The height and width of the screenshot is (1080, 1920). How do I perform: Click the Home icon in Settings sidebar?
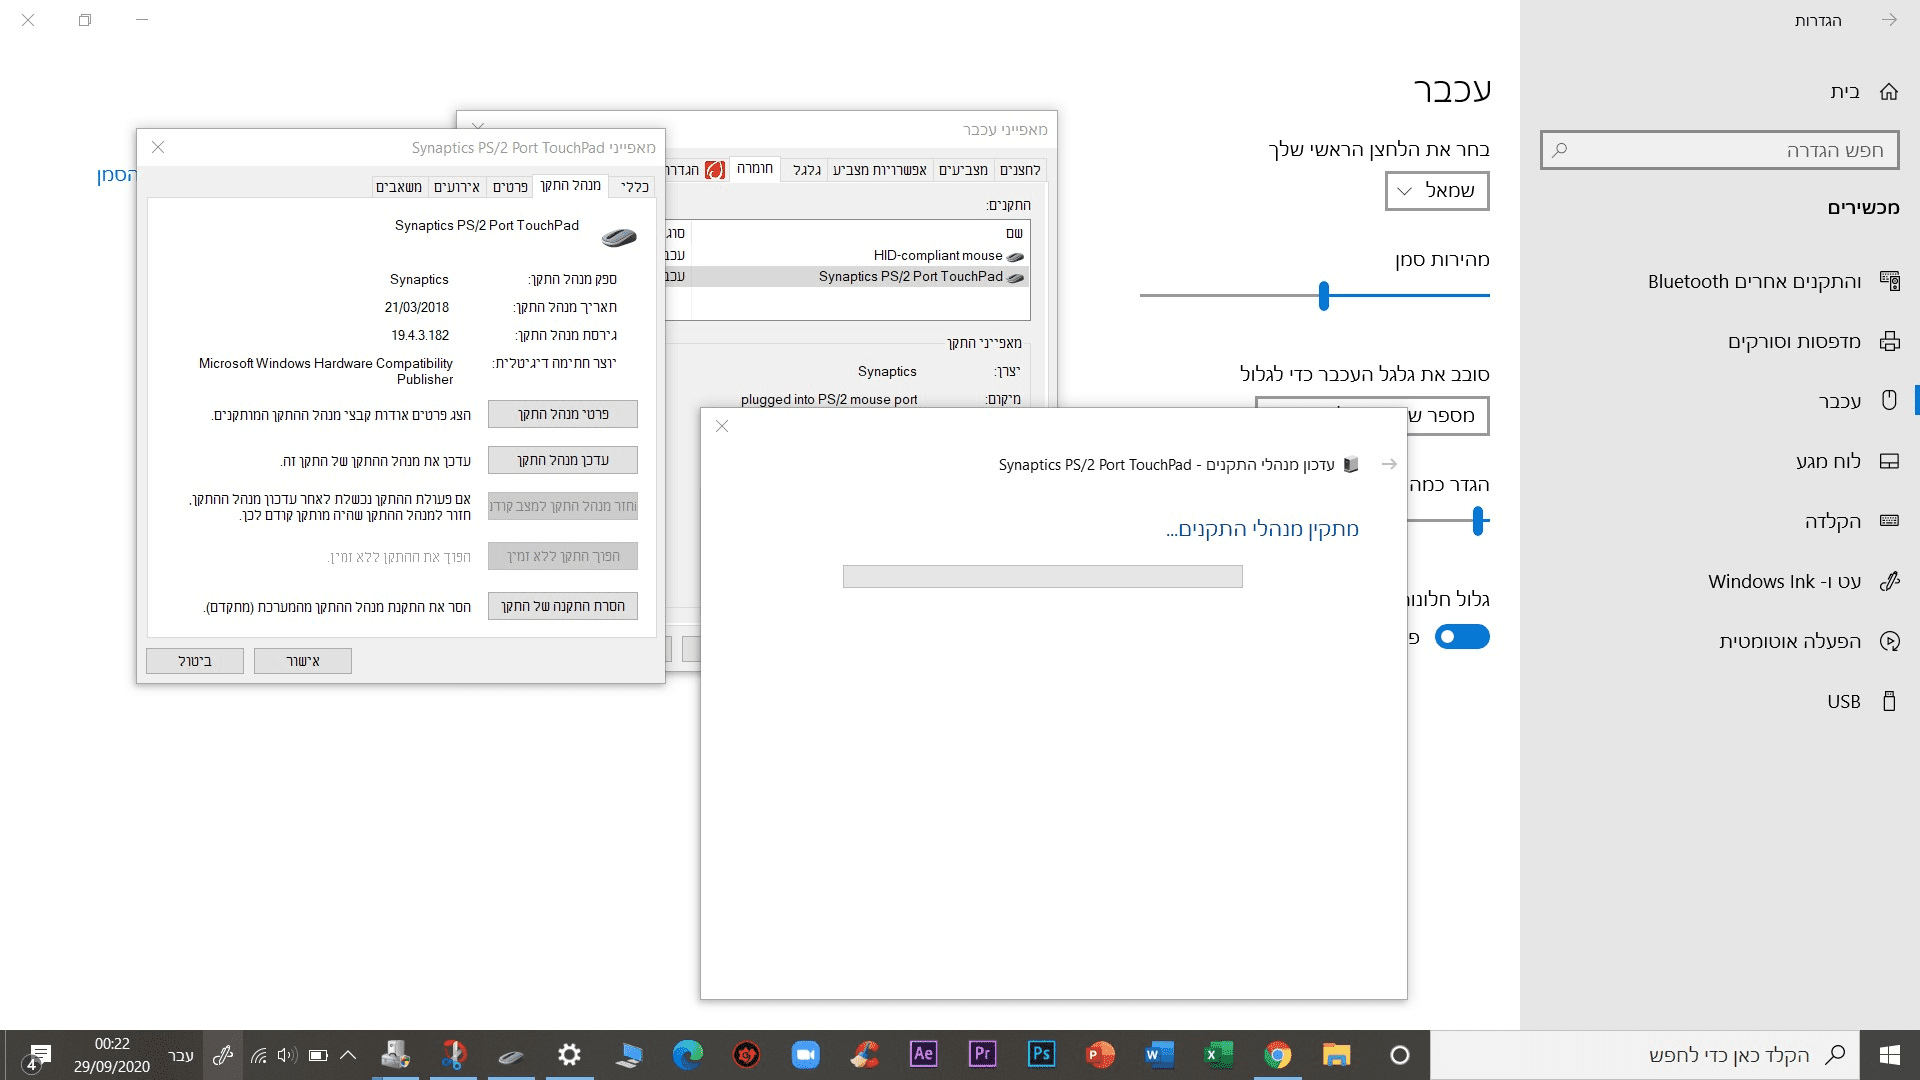coord(1888,92)
